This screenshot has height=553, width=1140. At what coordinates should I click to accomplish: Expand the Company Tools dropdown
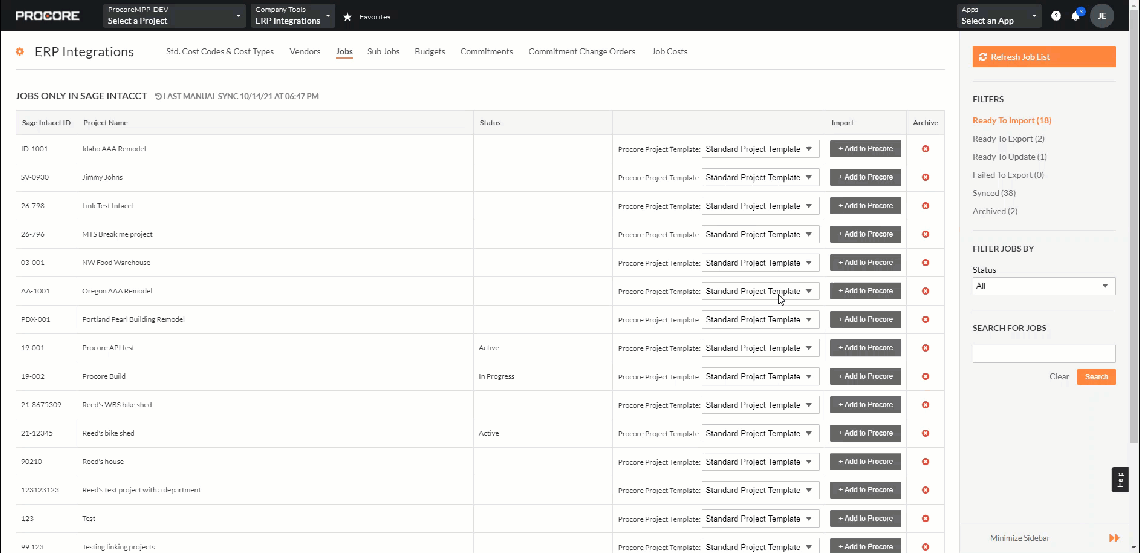[291, 16]
